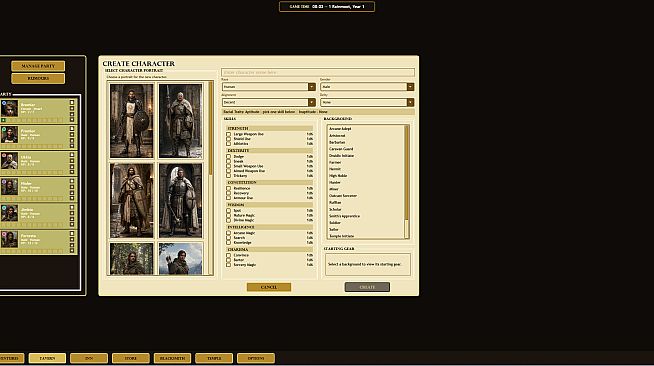Check the Spot skill checkbox
Screen dimensions: 654x366
coord(229,211)
